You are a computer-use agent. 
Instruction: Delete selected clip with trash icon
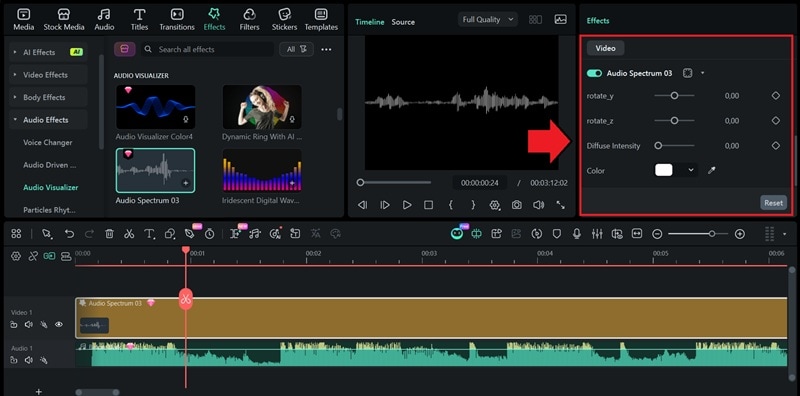tap(109, 234)
